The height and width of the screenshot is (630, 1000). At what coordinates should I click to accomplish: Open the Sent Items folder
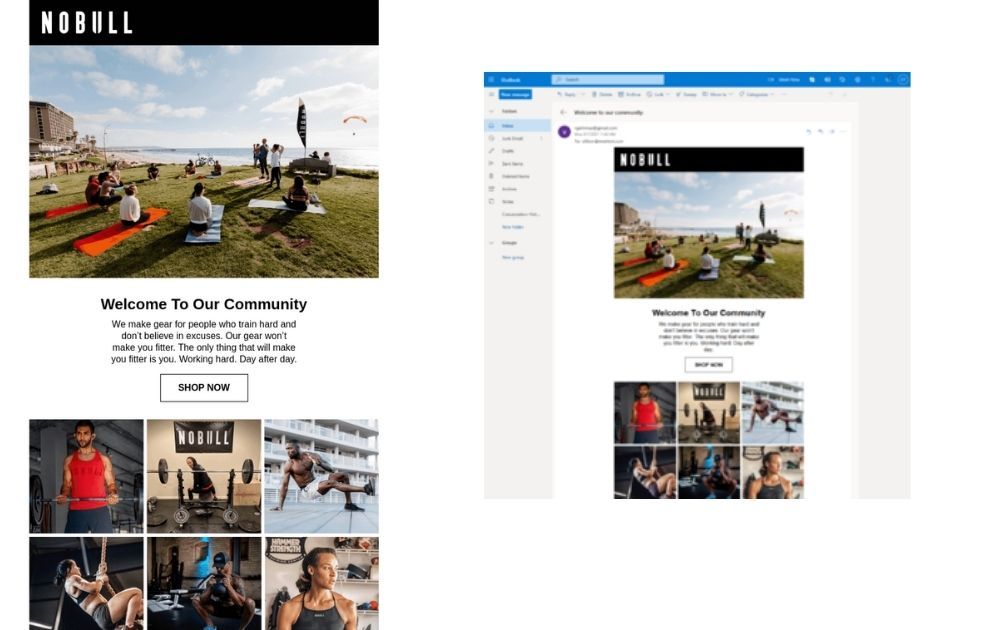[517, 164]
